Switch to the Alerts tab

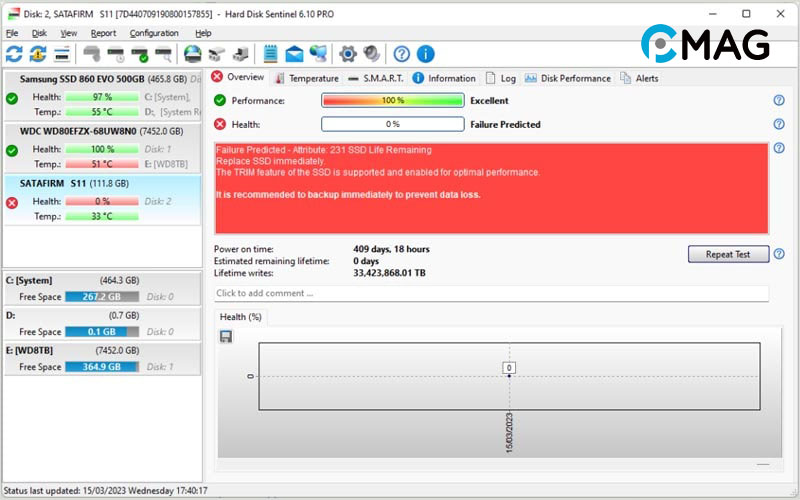pyautogui.click(x=639, y=78)
